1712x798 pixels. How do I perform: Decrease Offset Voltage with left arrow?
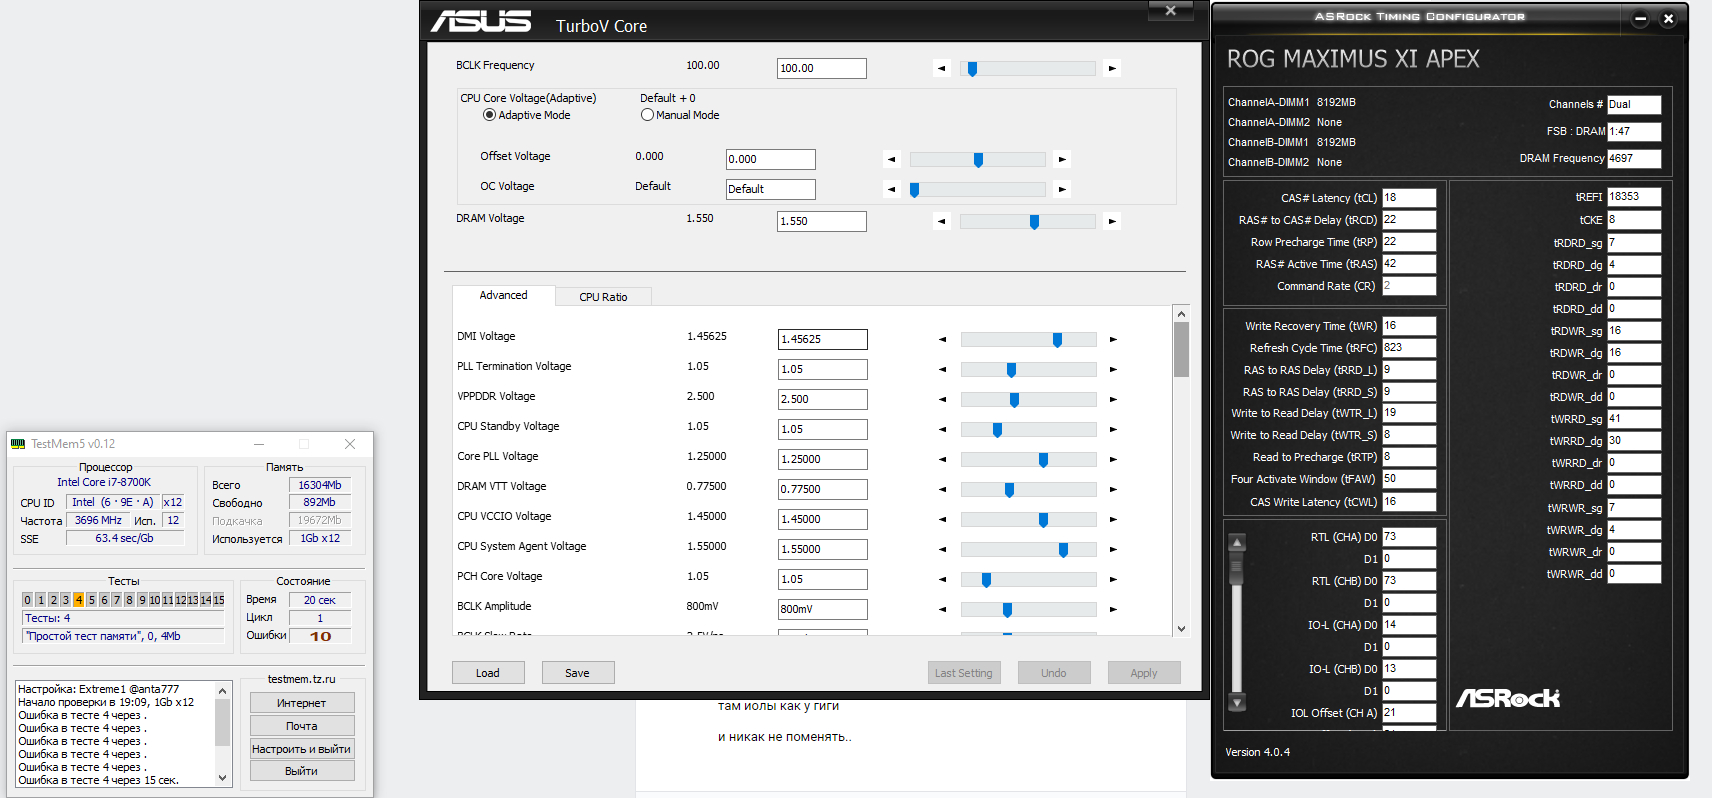coord(891,159)
